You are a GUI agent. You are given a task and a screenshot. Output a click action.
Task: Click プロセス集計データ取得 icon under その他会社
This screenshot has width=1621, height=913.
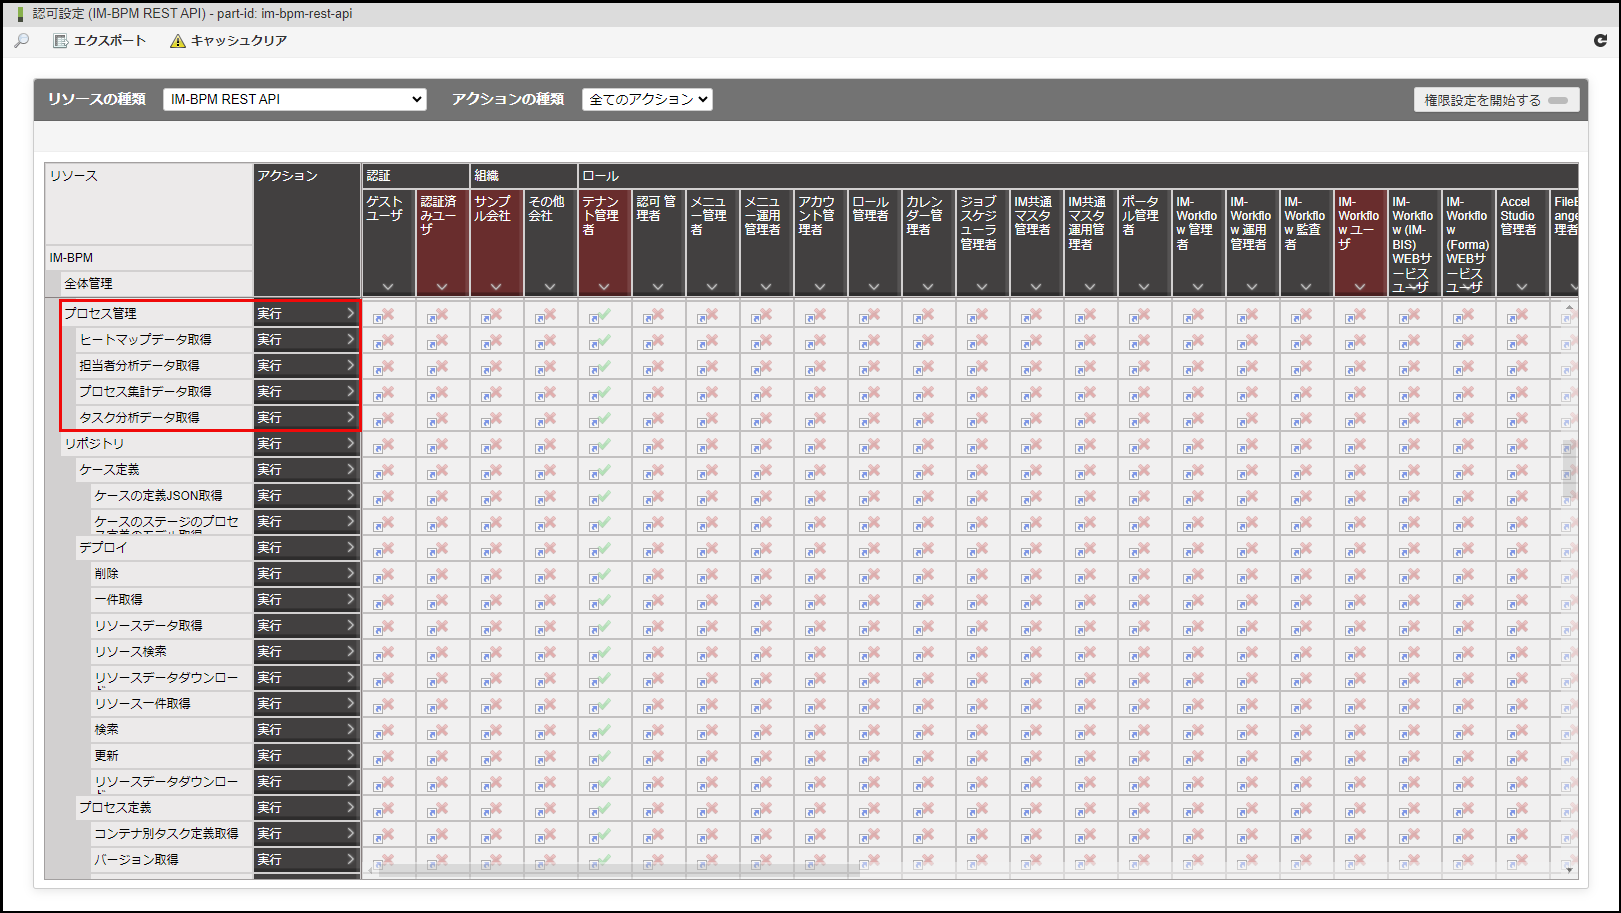click(x=546, y=393)
